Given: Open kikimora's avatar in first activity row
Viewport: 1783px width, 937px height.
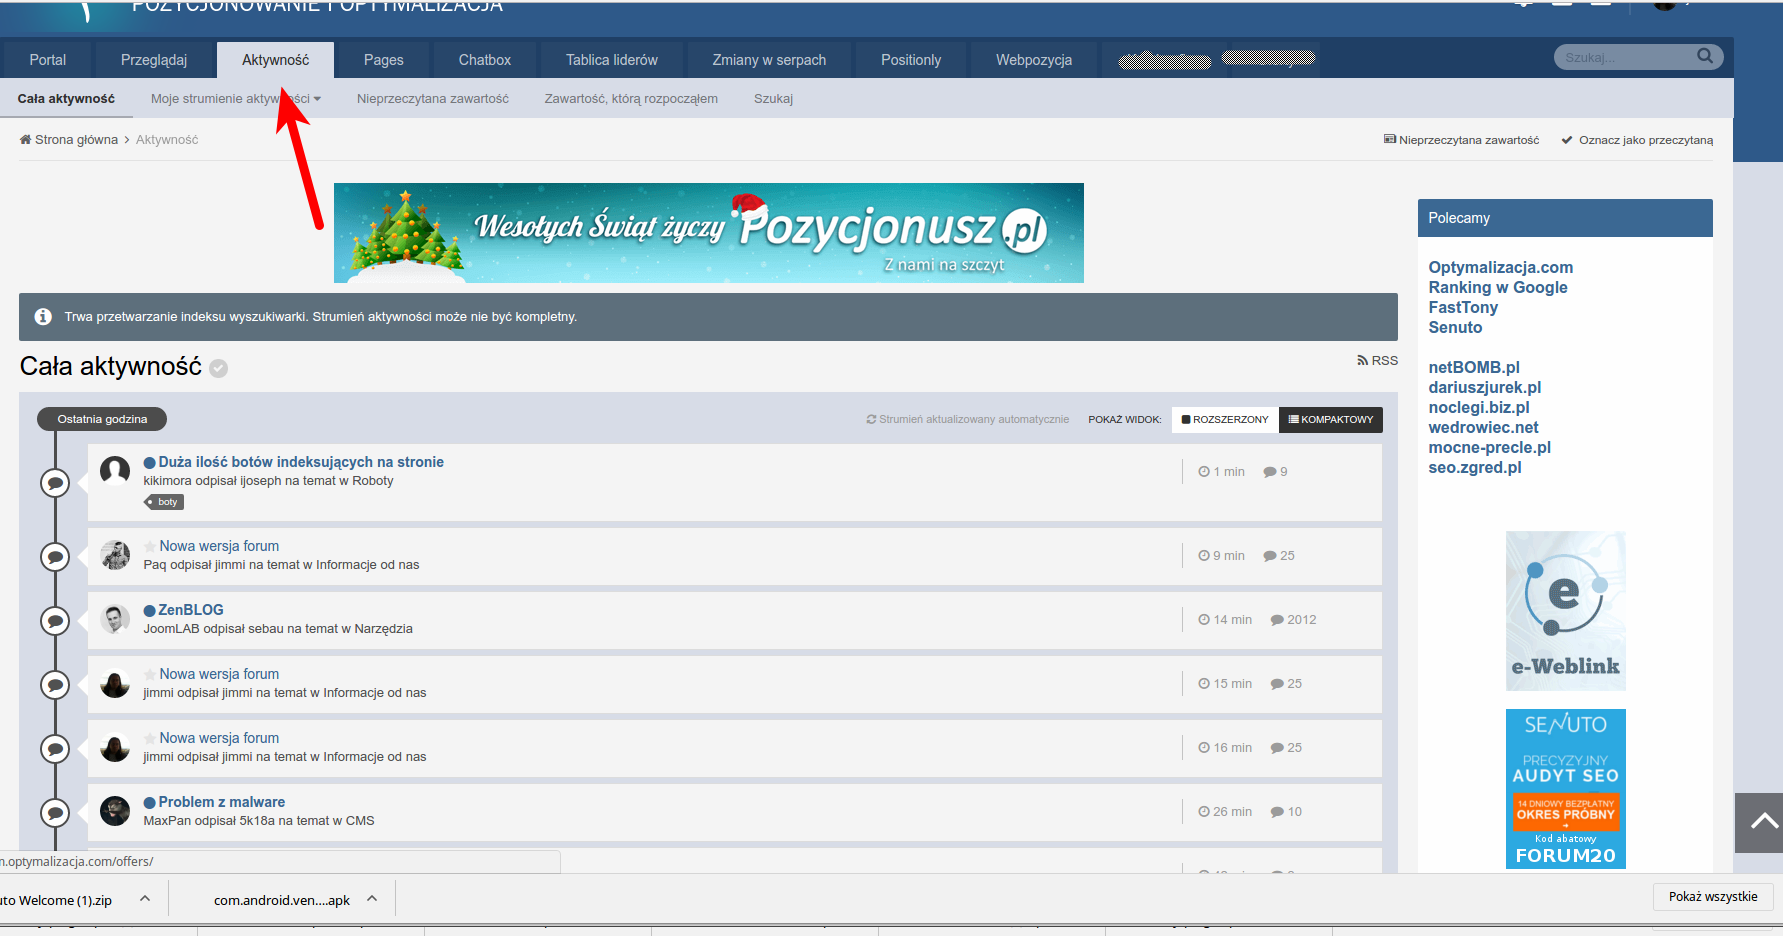Looking at the screenshot, I should click(115, 471).
